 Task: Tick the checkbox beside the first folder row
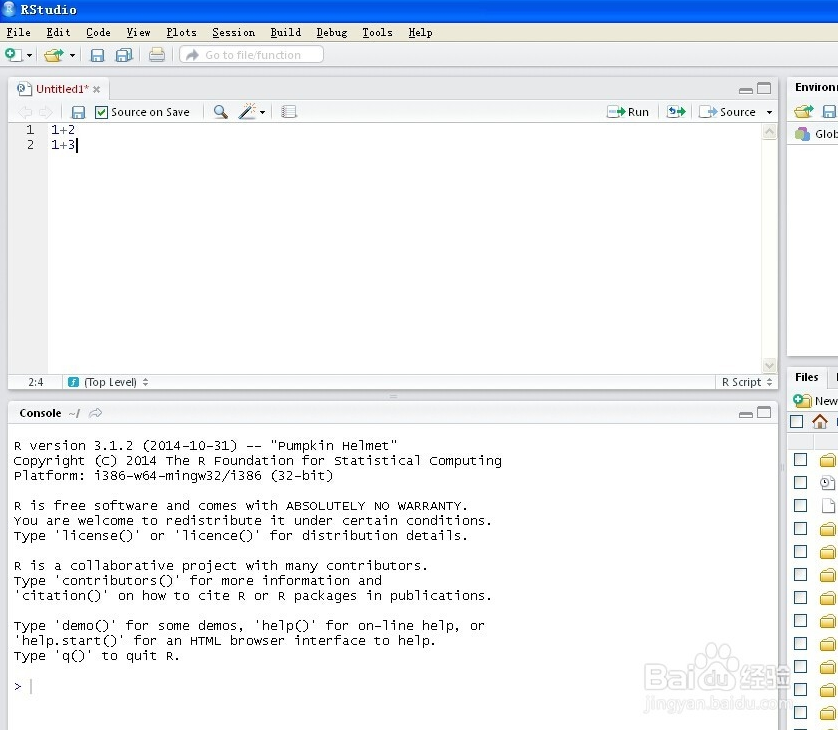click(800, 460)
